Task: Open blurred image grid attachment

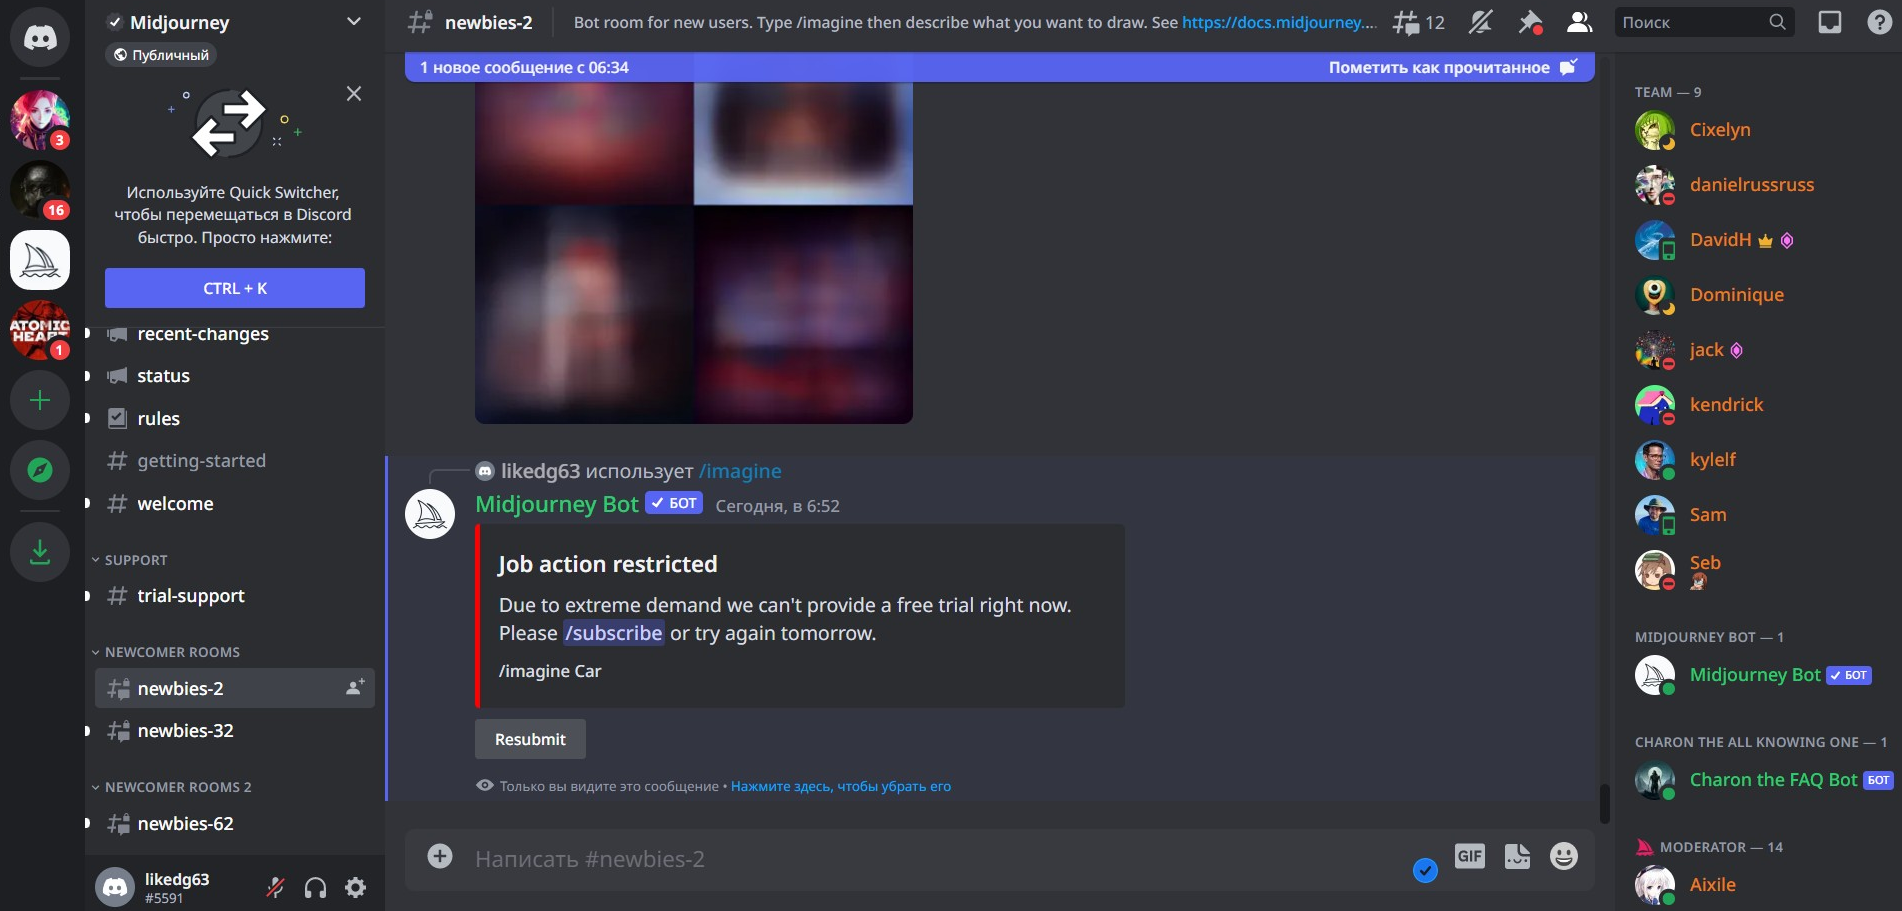Action: pos(694,253)
